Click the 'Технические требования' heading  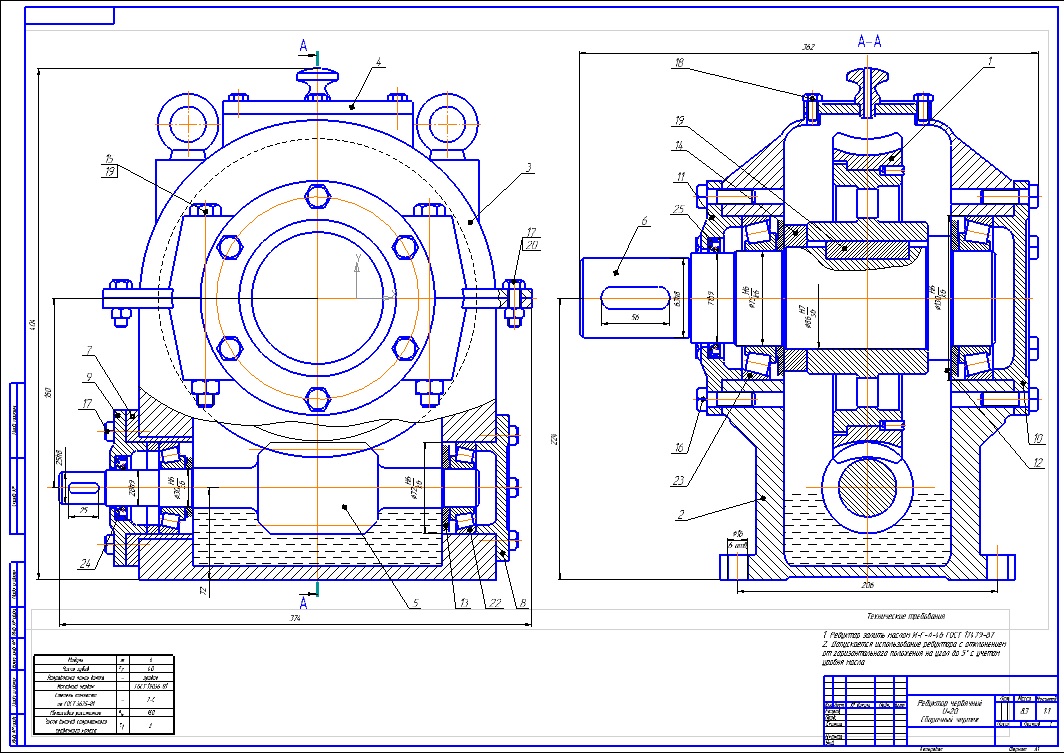pos(906,617)
